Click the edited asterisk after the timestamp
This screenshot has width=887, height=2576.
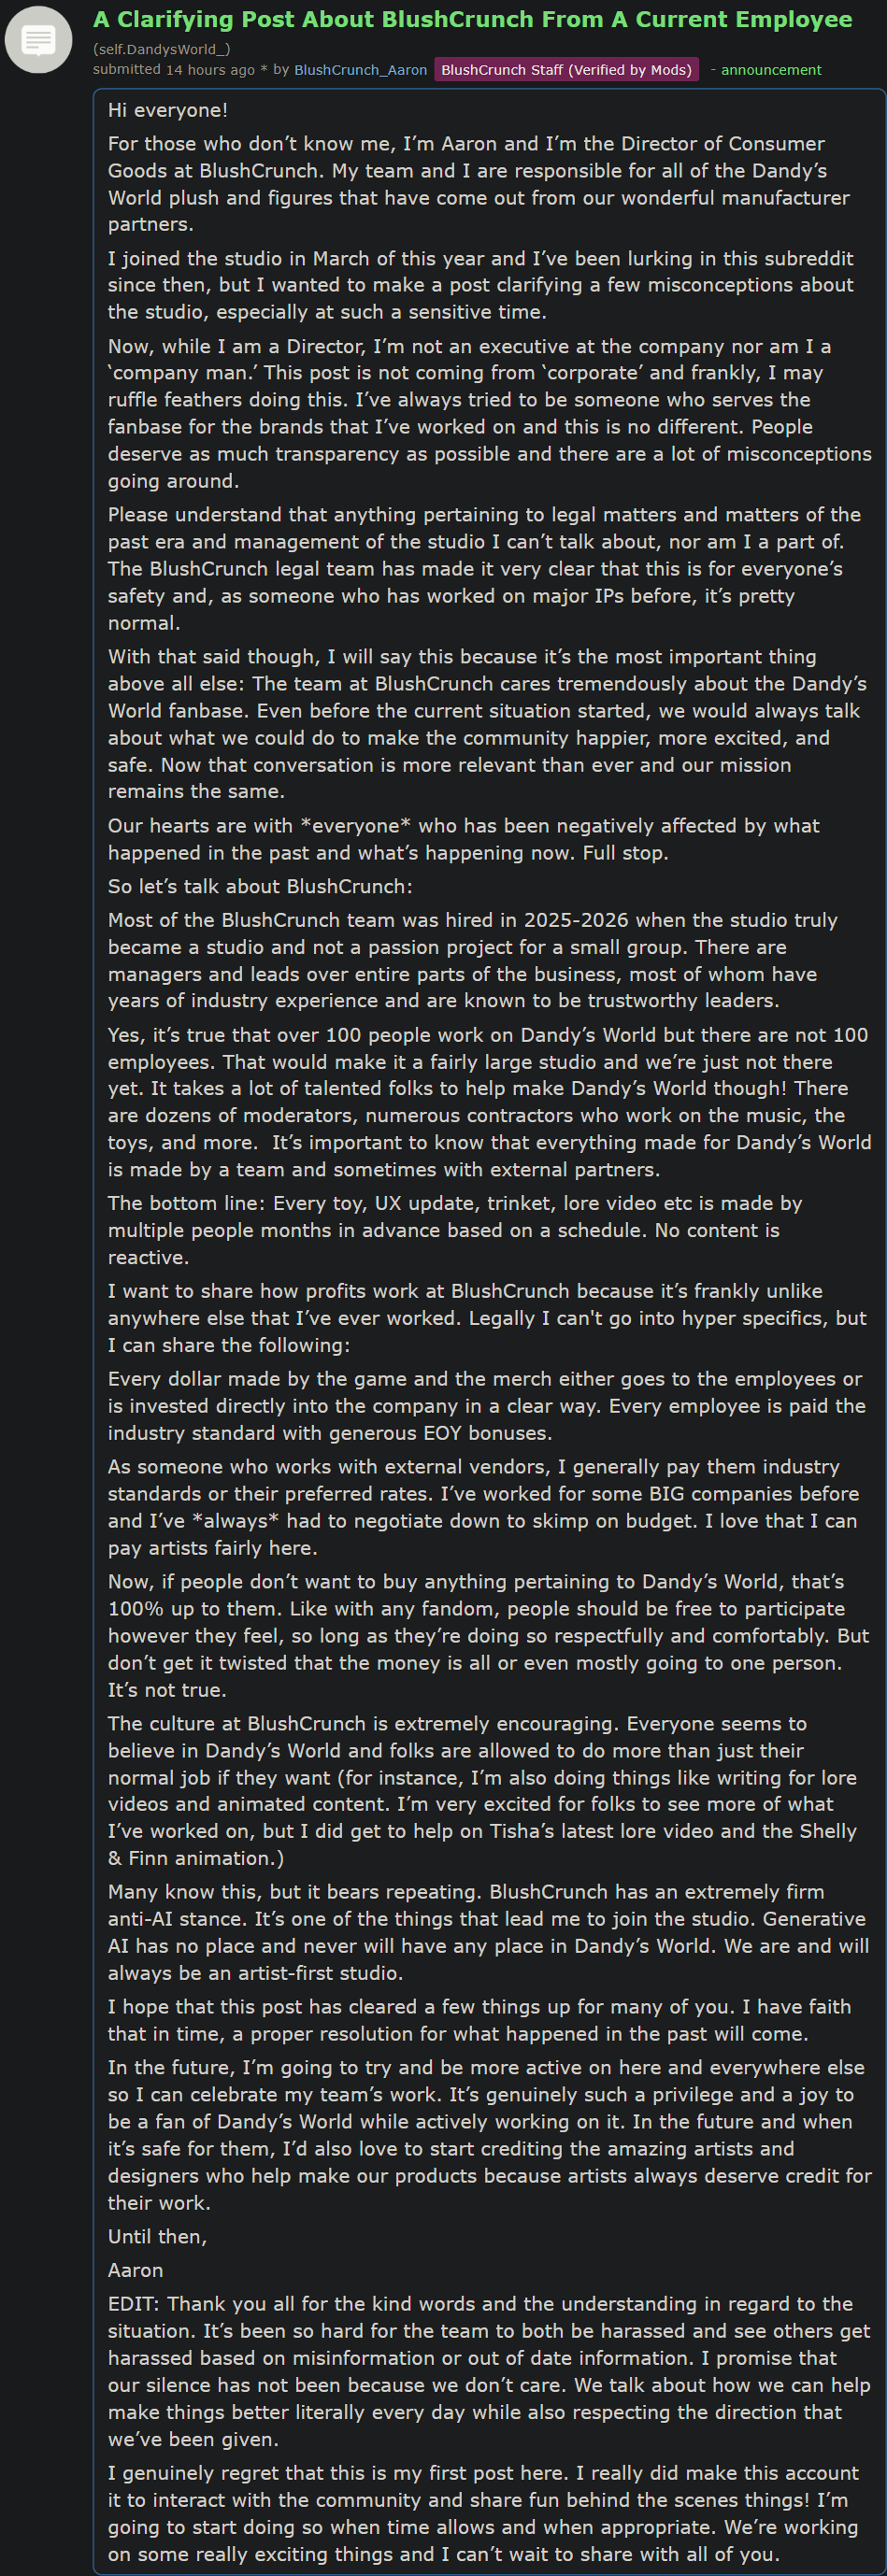(x=264, y=70)
